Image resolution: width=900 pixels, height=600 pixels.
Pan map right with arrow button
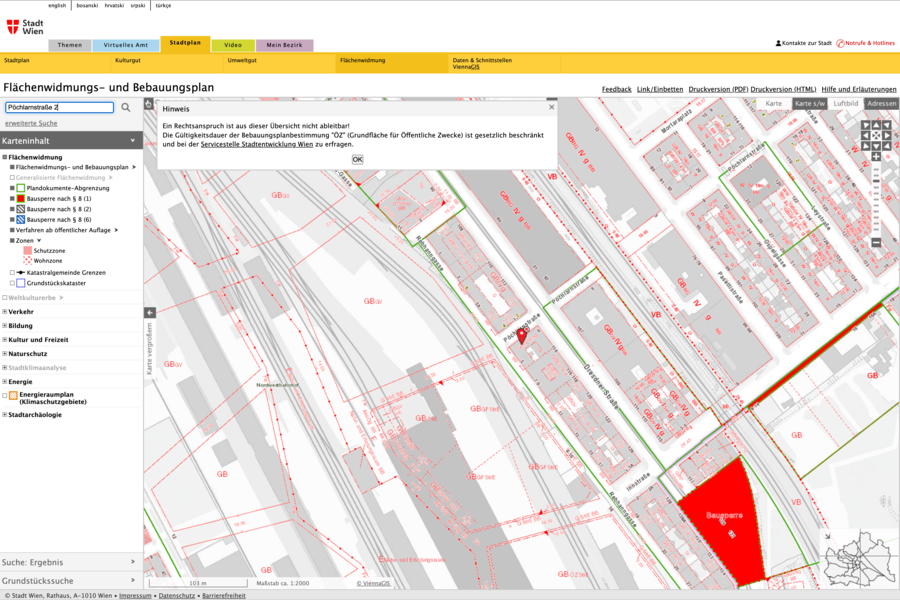(x=886, y=135)
